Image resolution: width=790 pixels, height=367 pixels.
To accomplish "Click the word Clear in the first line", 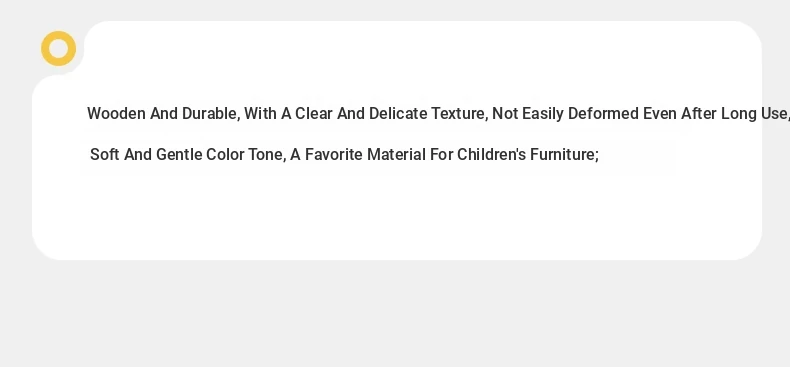I will point(313,114).
